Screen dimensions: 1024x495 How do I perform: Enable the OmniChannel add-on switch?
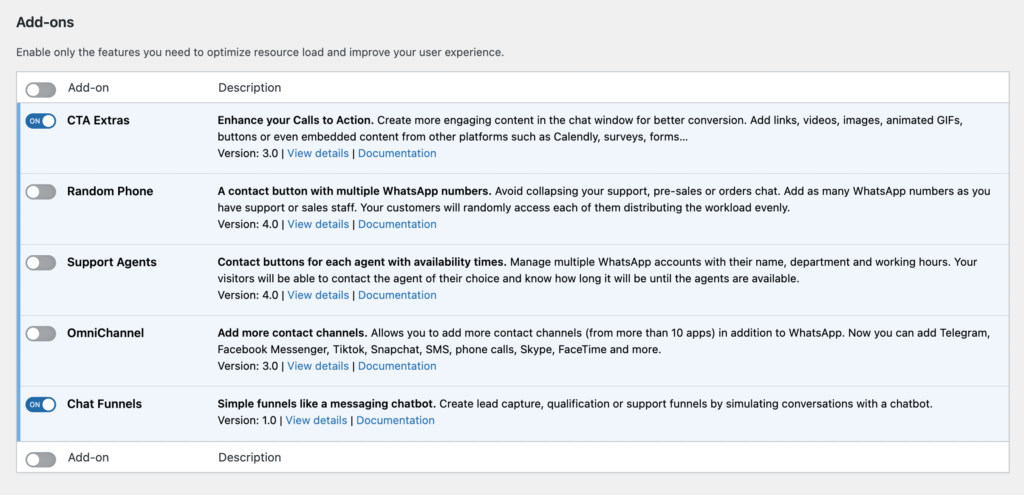coord(41,334)
